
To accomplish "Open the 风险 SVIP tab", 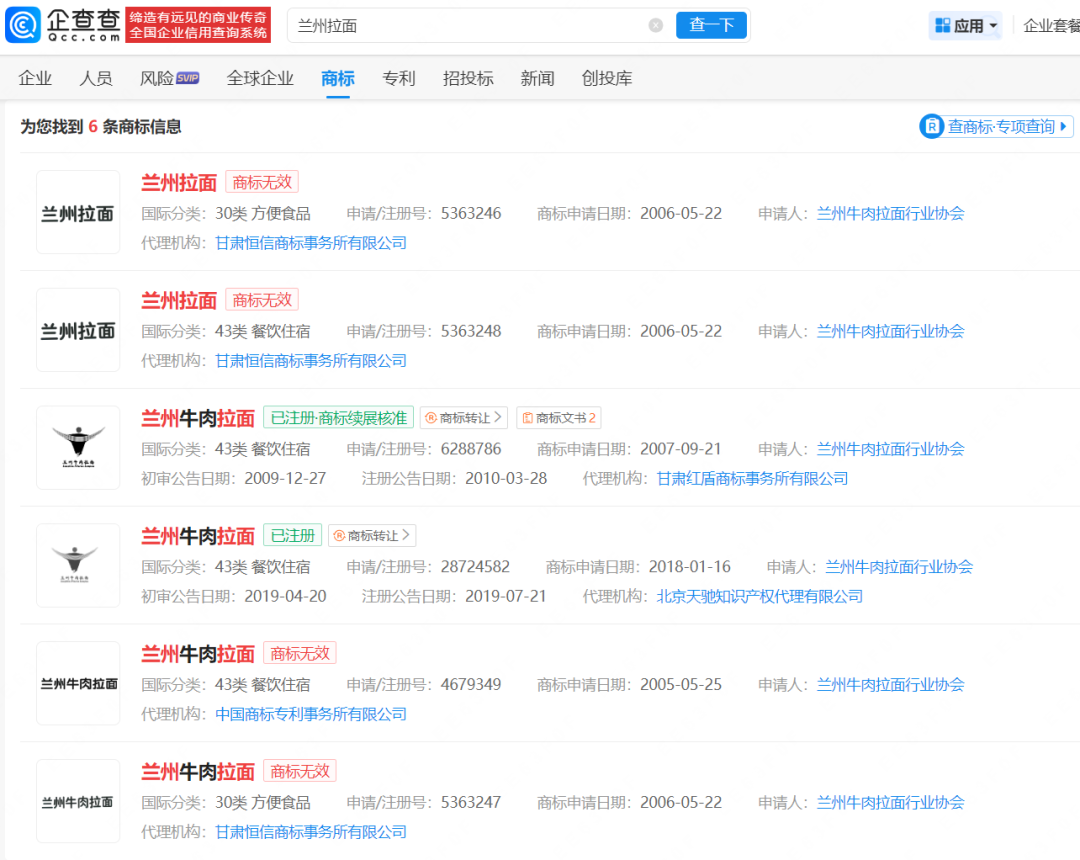I will tap(169, 78).
